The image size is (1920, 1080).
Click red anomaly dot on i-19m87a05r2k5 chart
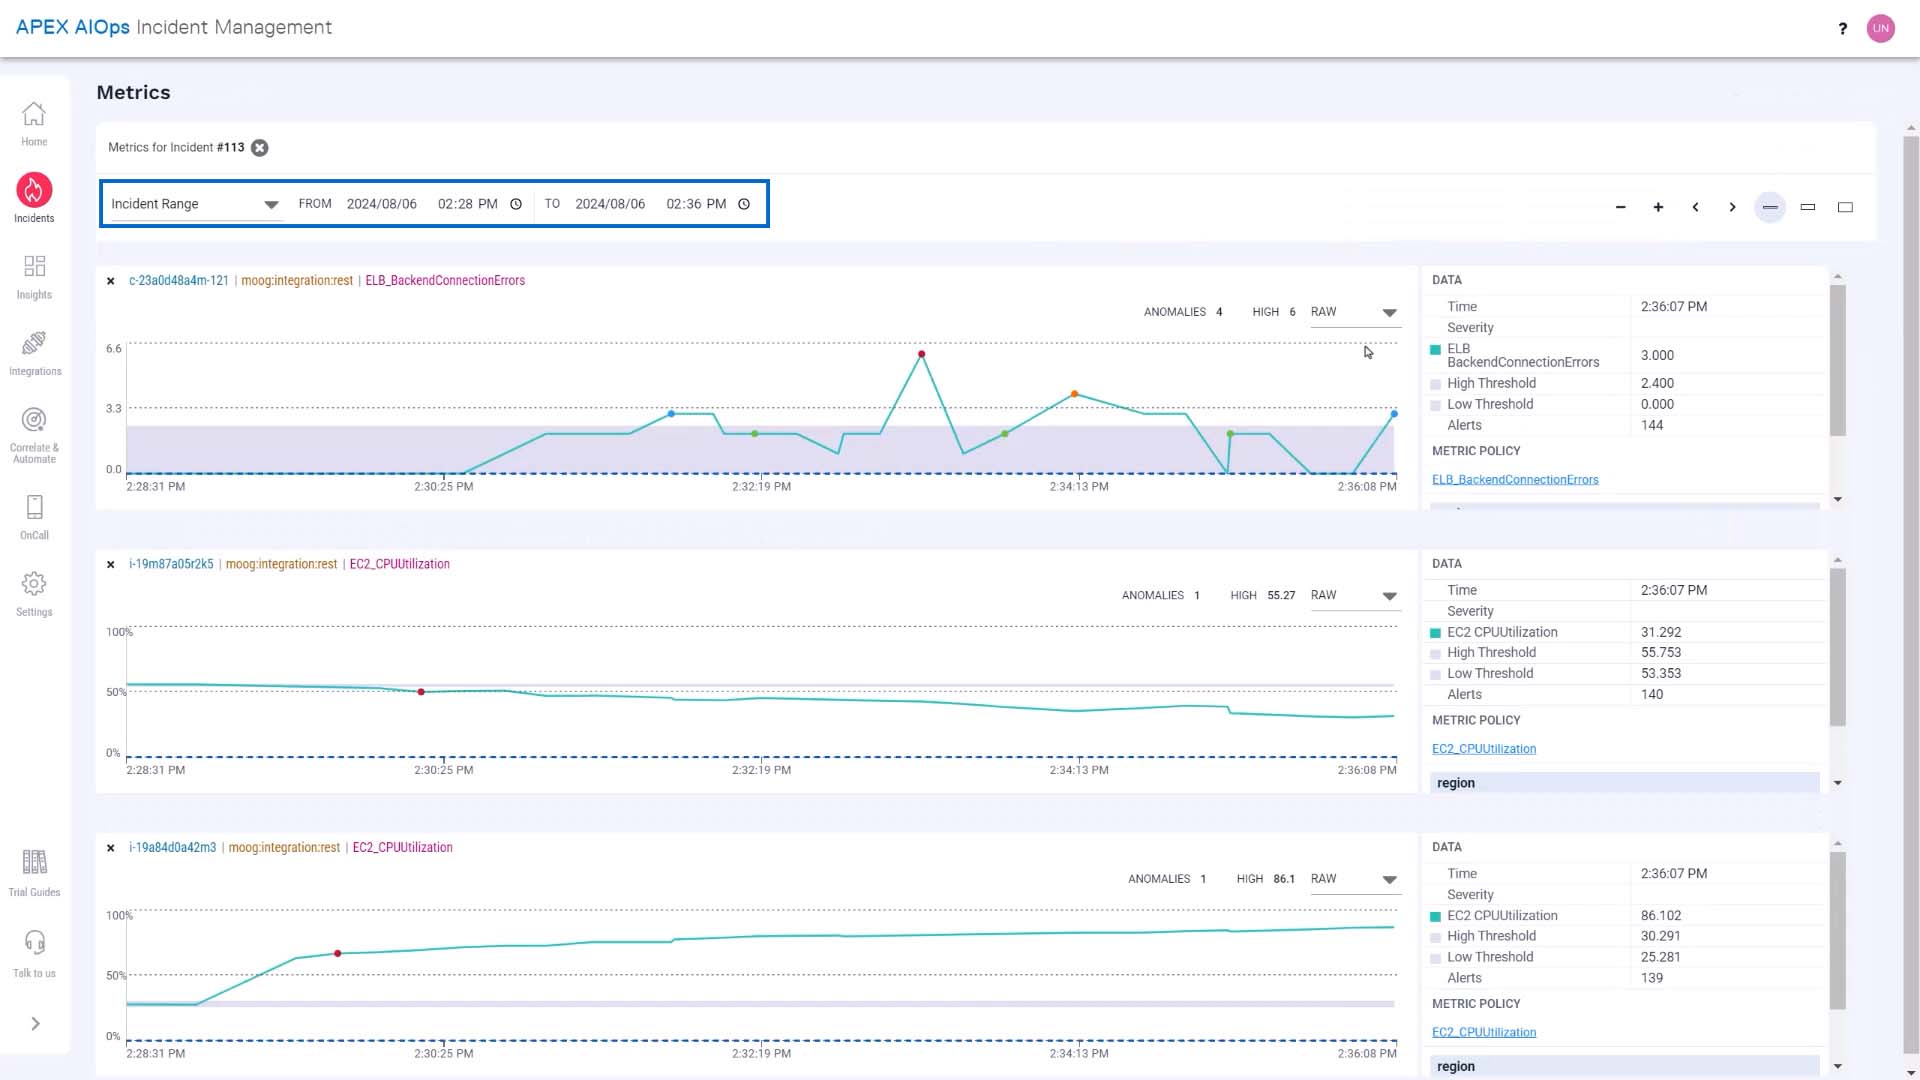coord(421,692)
